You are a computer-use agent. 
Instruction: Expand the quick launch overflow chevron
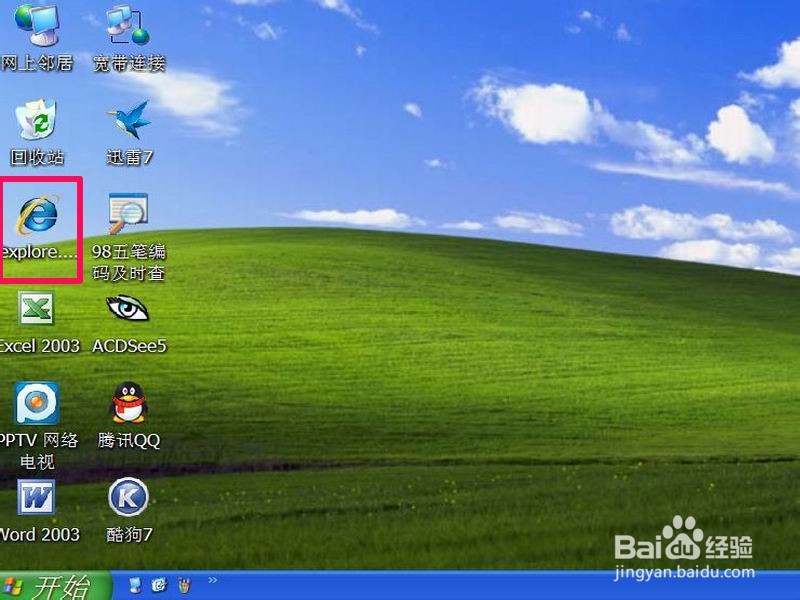[x=213, y=580]
